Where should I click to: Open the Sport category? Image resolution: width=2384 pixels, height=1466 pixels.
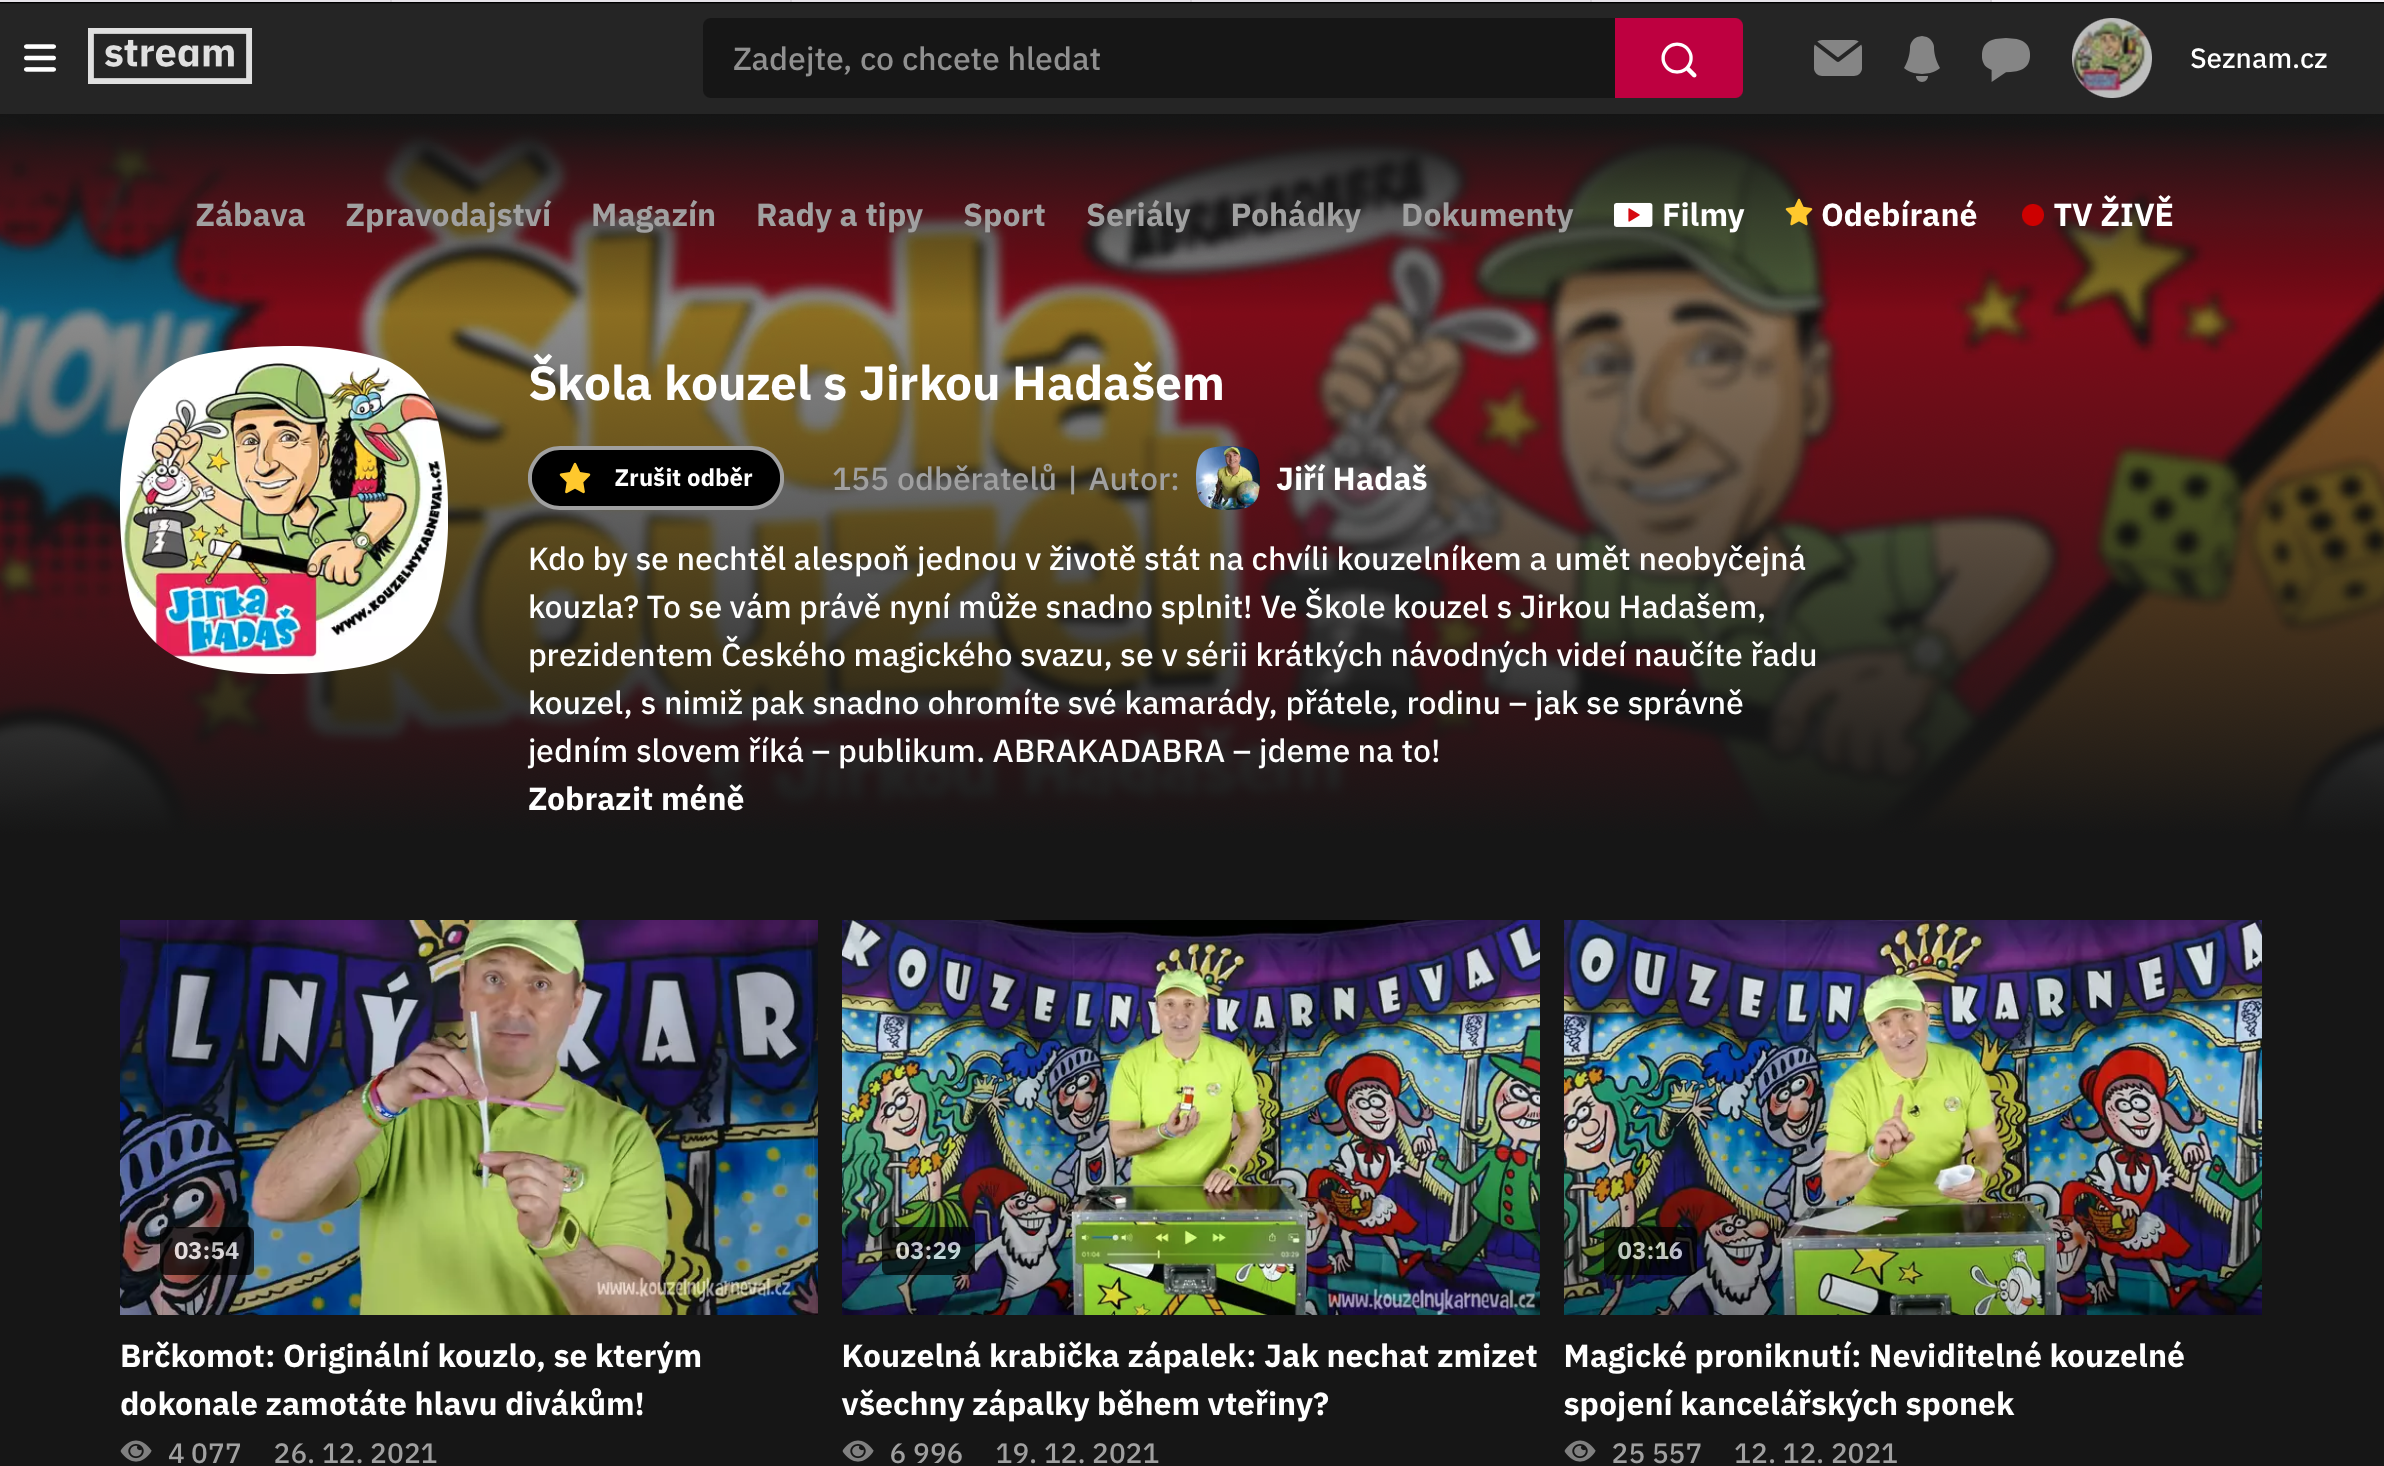click(x=1004, y=215)
